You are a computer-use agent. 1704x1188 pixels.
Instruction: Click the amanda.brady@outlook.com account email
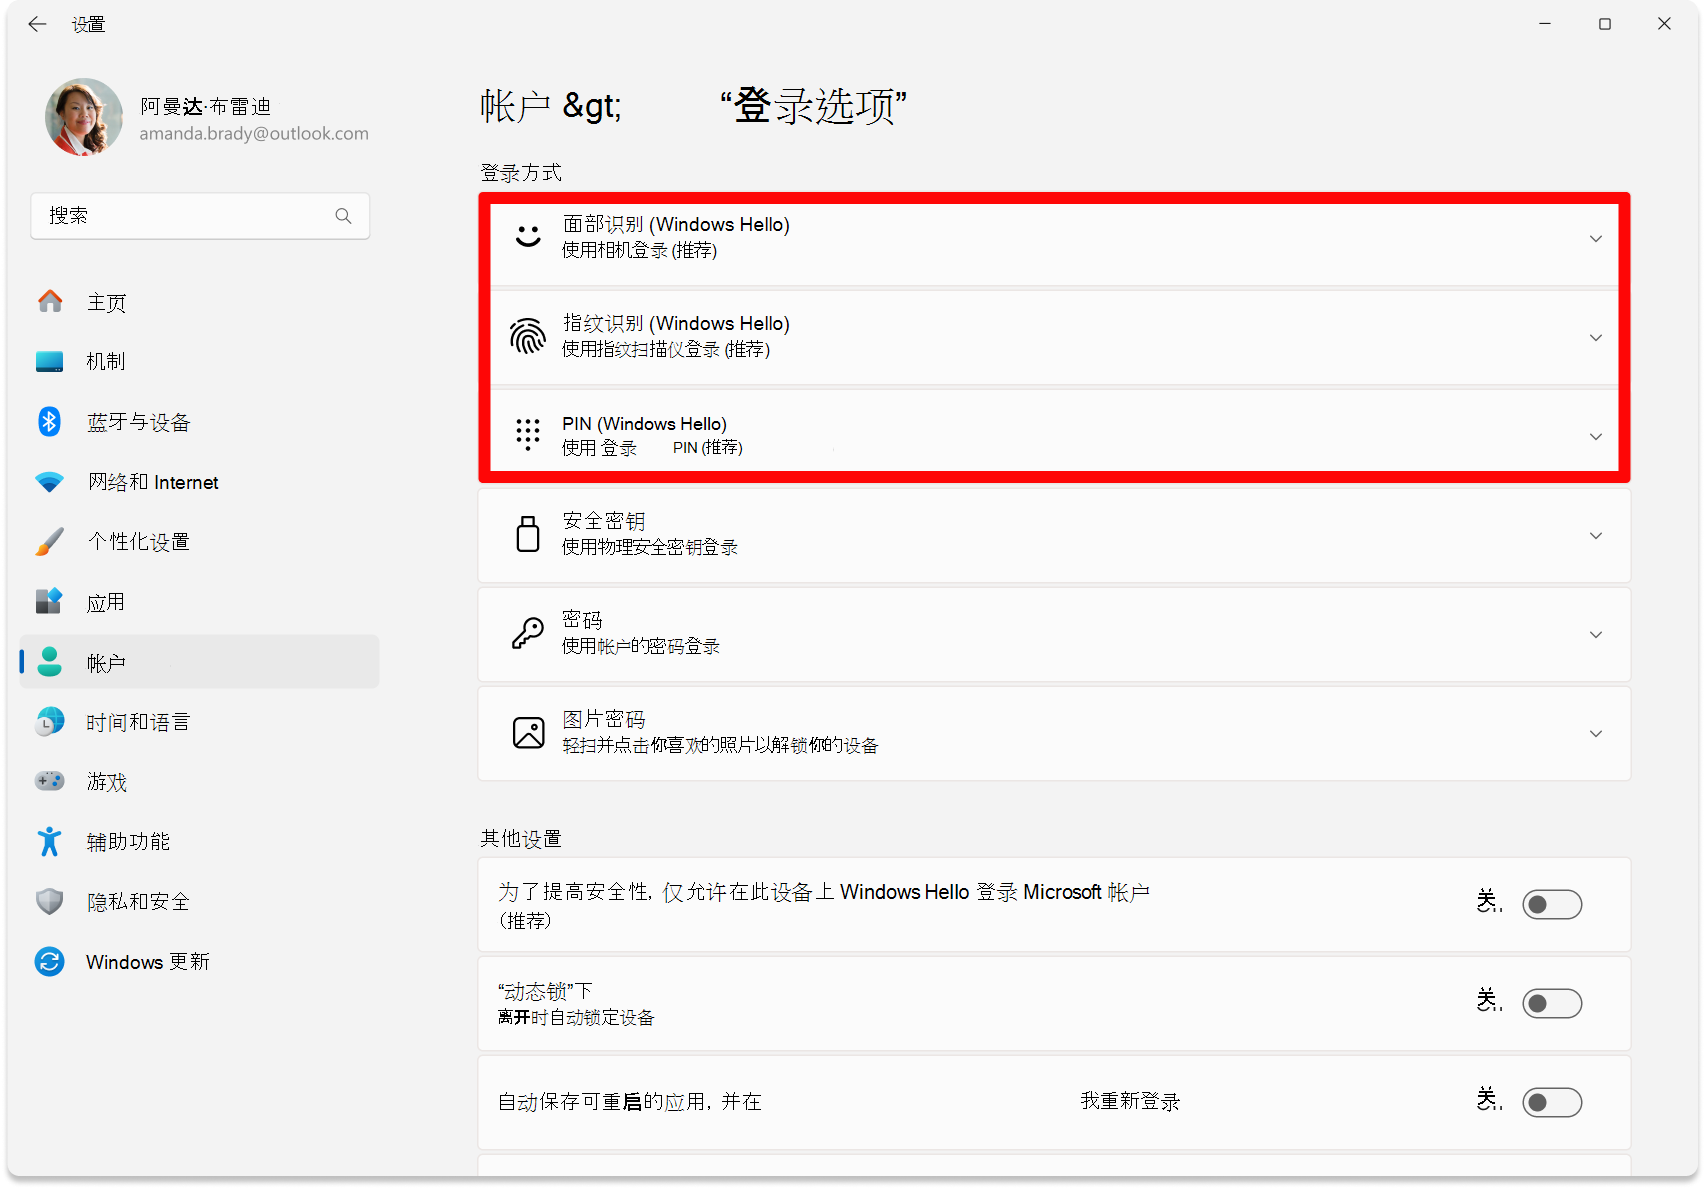tap(254, 133)
